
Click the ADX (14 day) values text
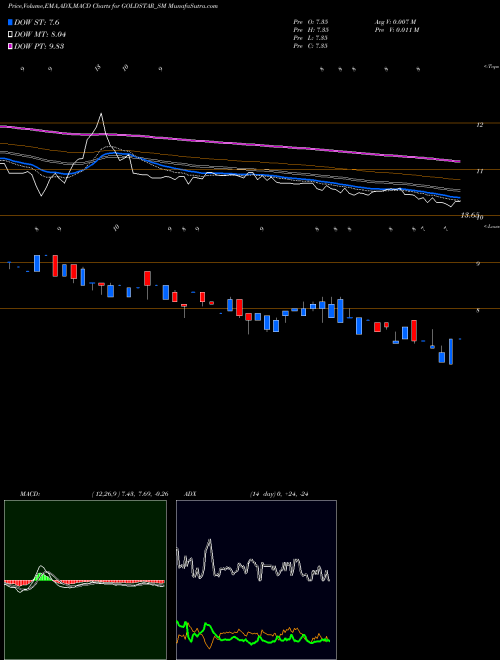click(278, 494)
